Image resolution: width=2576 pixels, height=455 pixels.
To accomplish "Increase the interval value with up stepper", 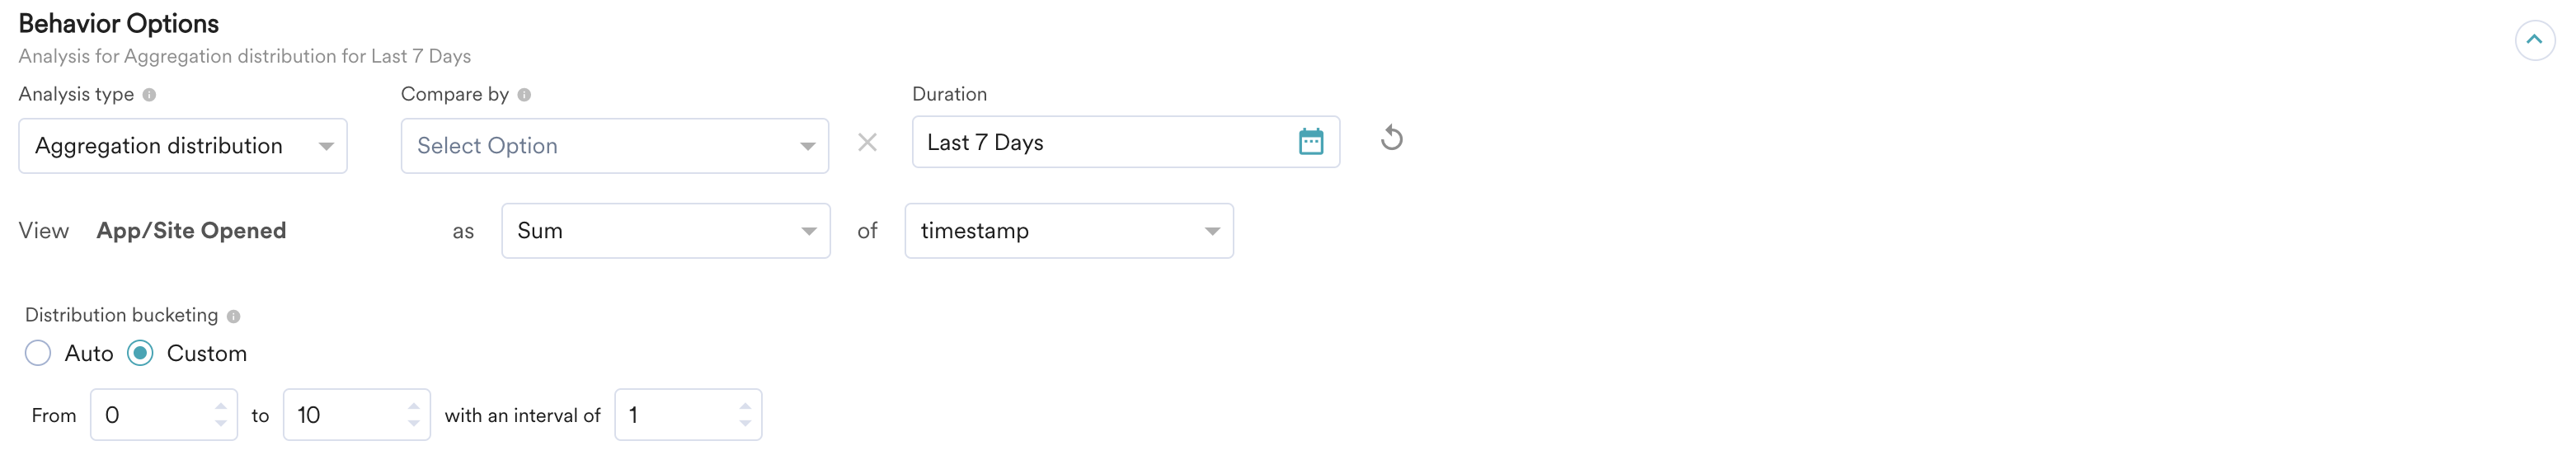I will coord(744,406).
